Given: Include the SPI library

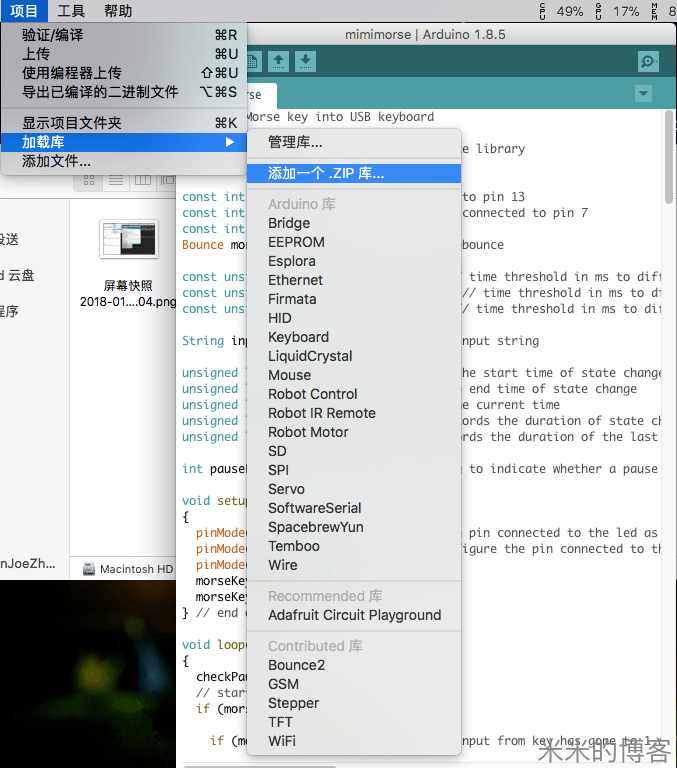Looking at the screenshot, I should [354, 470].
